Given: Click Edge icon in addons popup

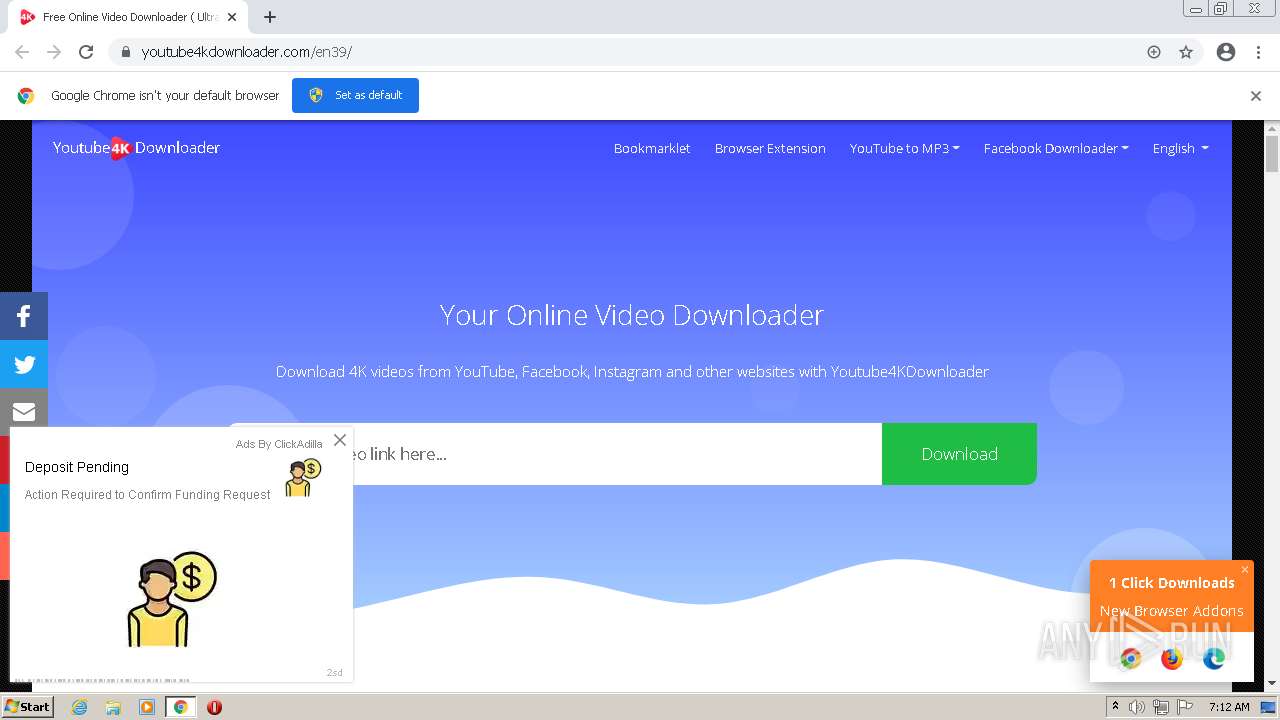Looking at the screenshot, I should coord(1214,658).
